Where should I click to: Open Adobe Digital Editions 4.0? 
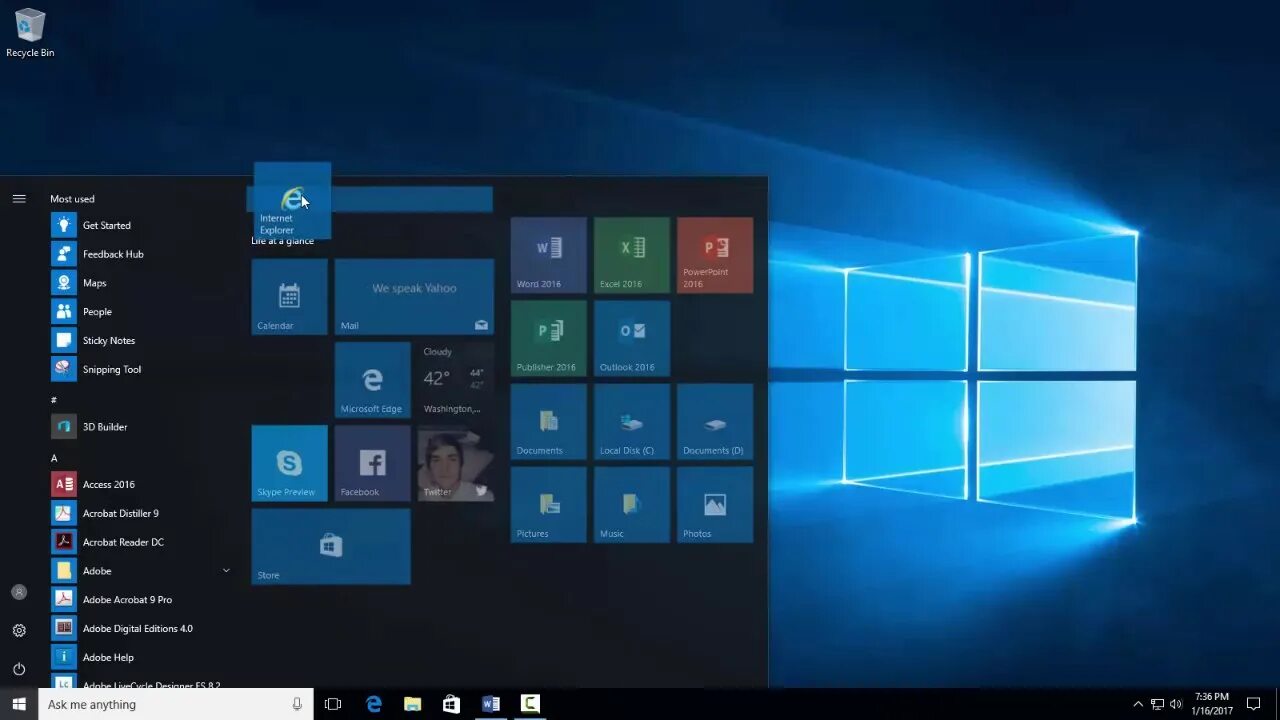point(140,628)
